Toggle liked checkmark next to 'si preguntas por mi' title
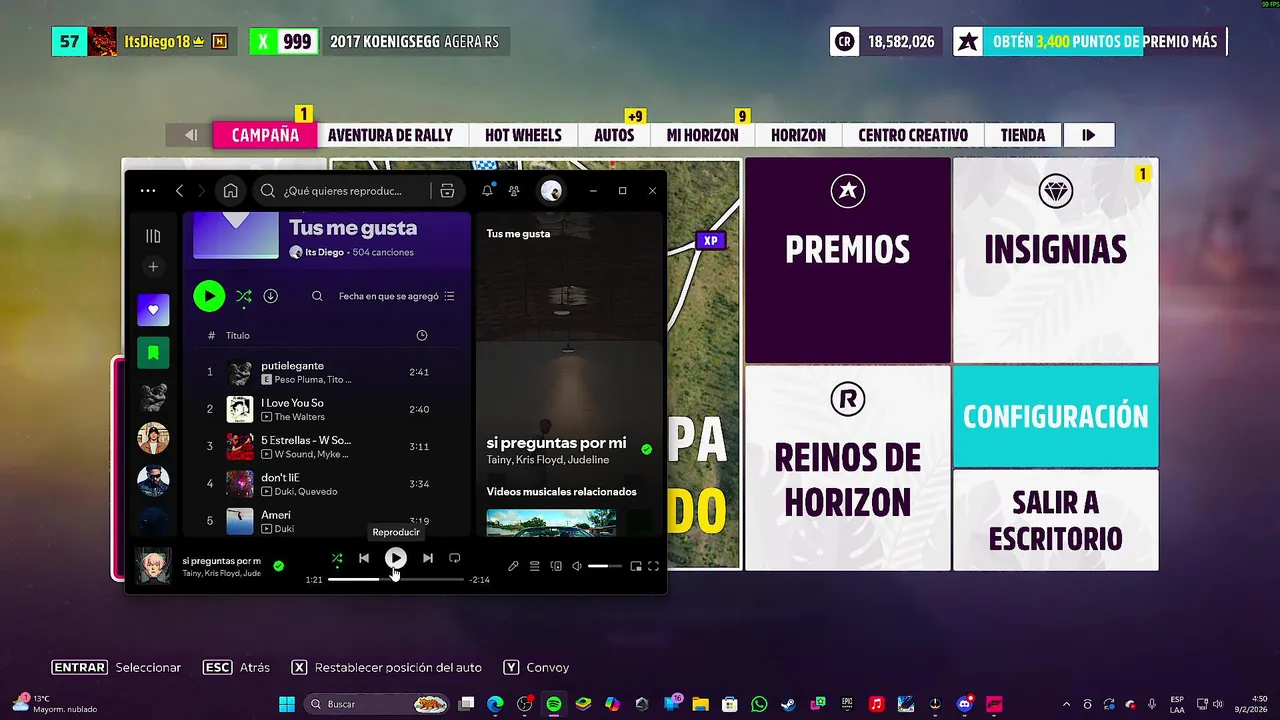 point(646,450)
